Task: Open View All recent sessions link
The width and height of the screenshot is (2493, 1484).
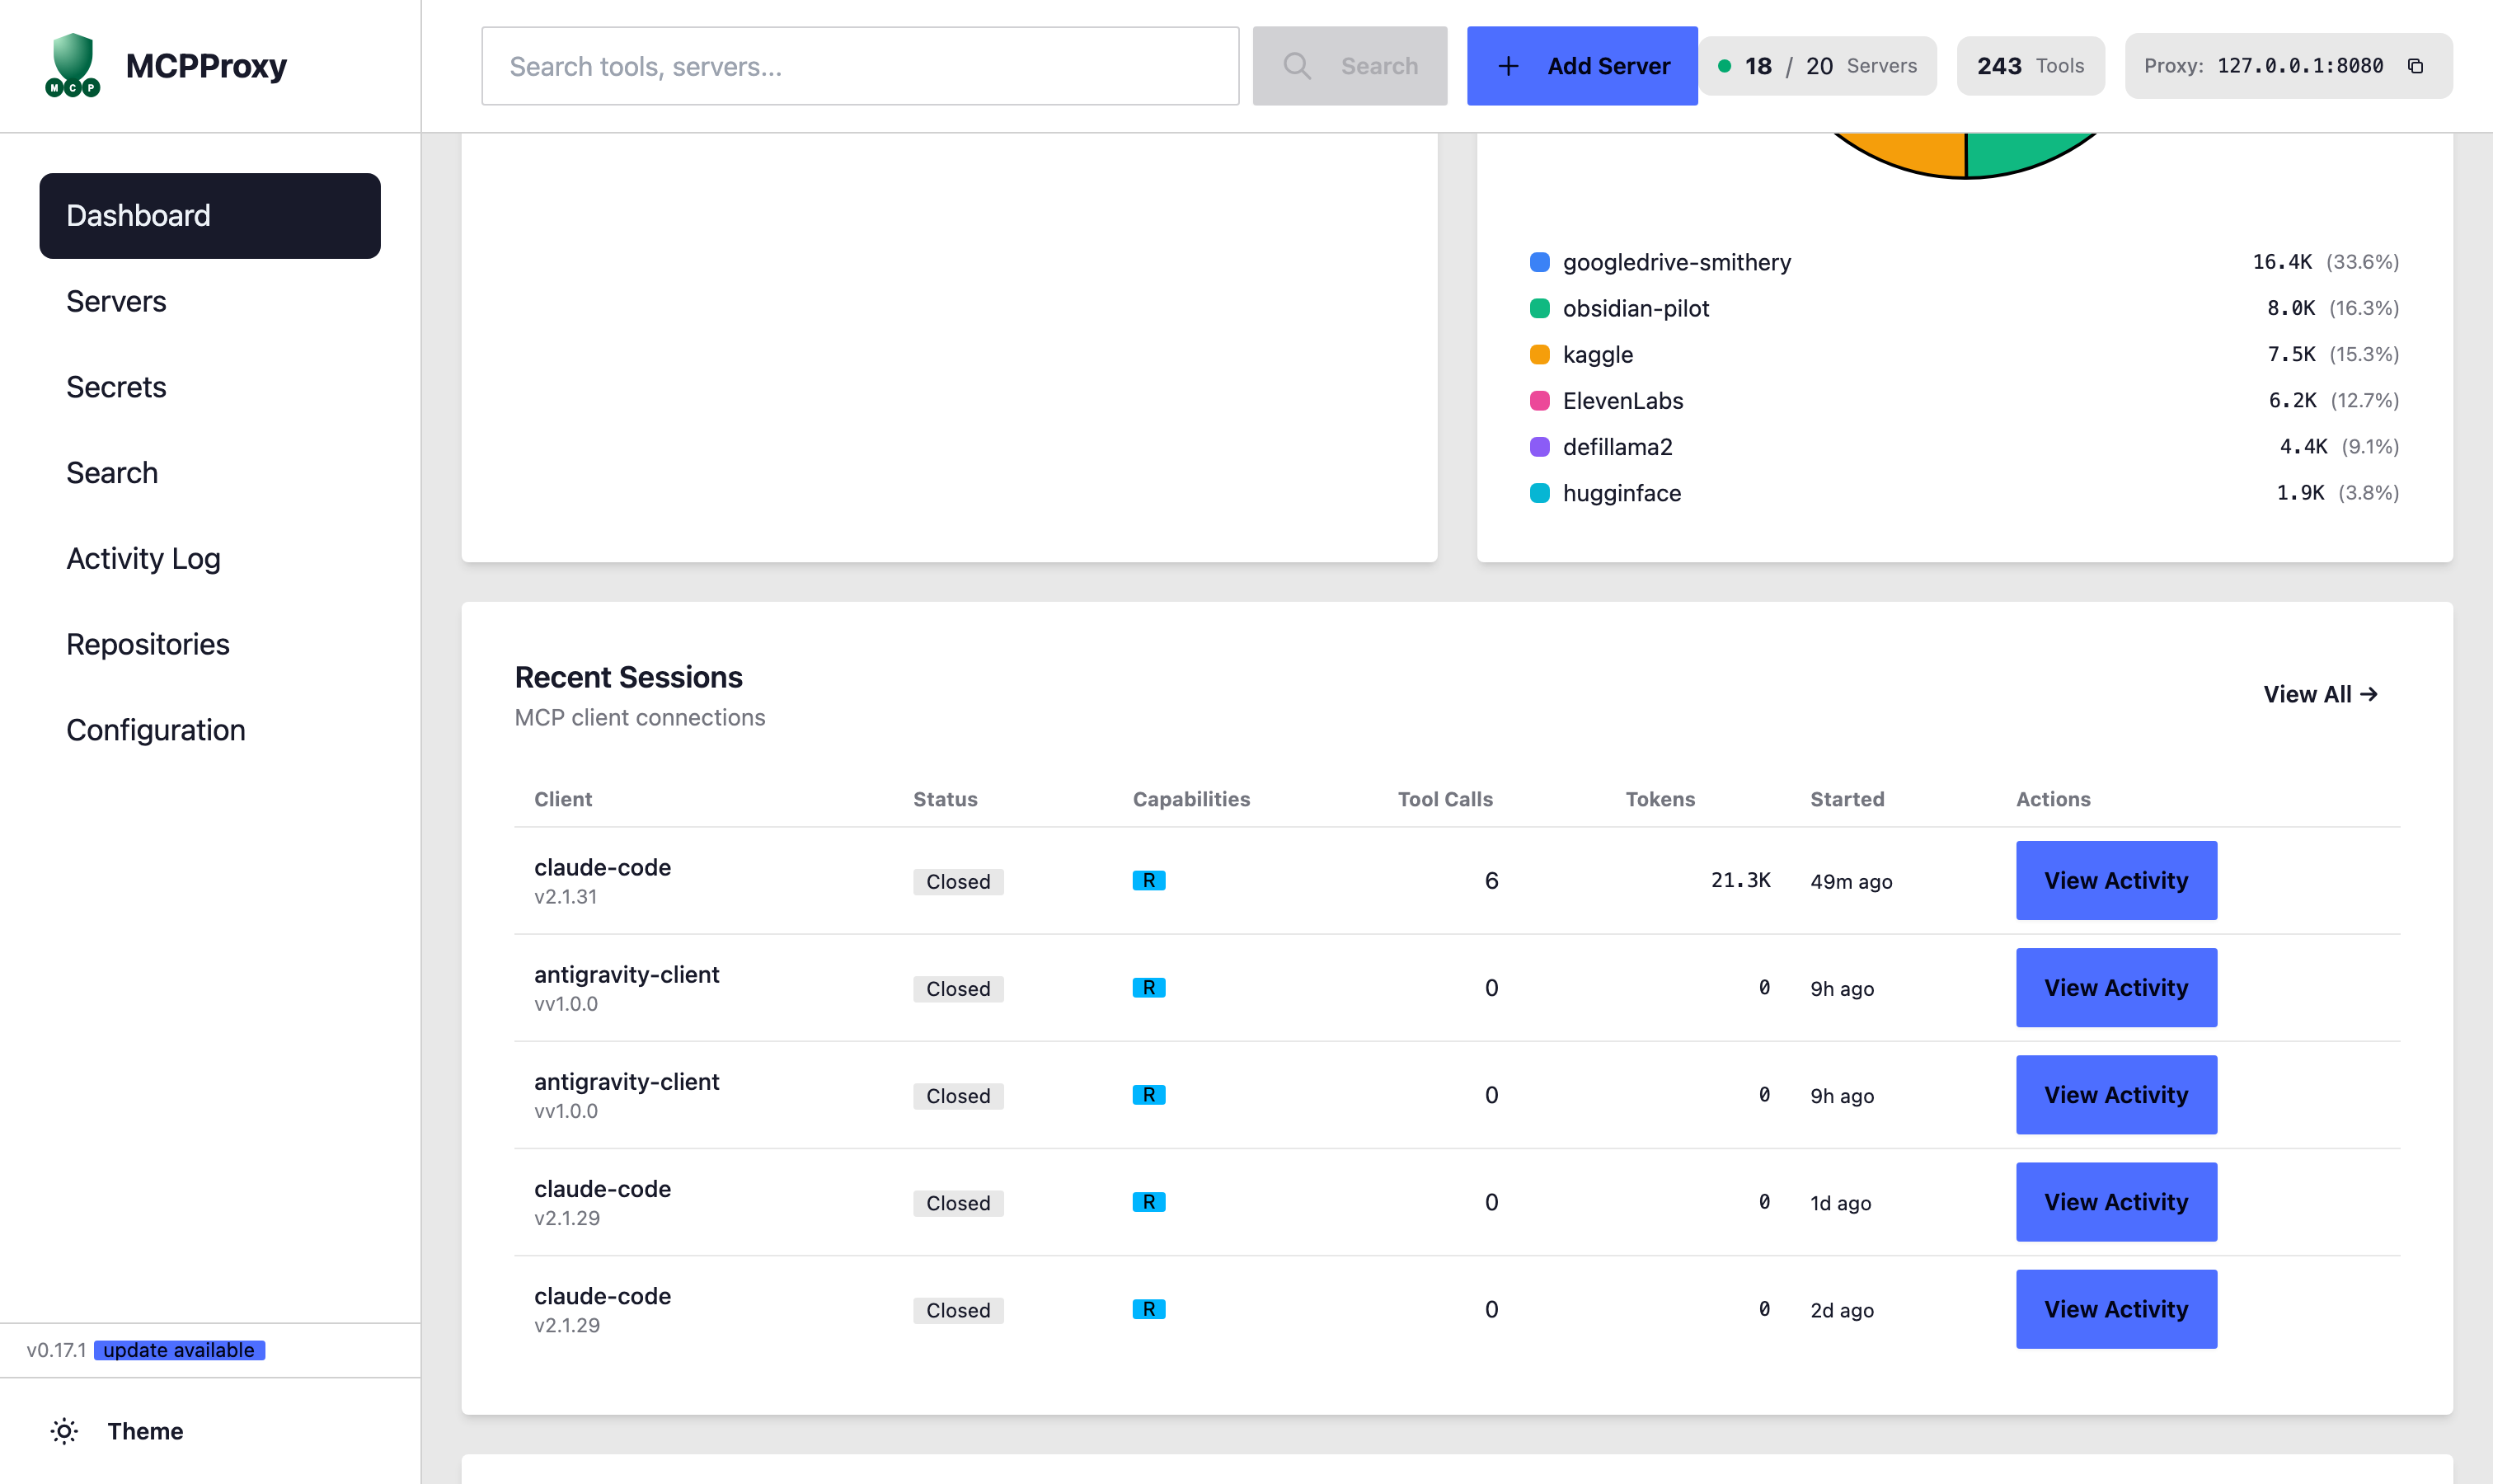Action: tap(2320, 694)
